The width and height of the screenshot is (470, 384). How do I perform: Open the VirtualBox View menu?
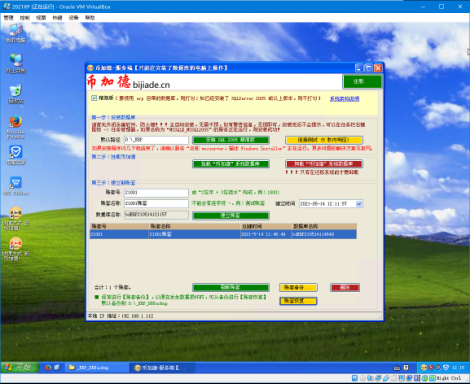tap(41, 18)
